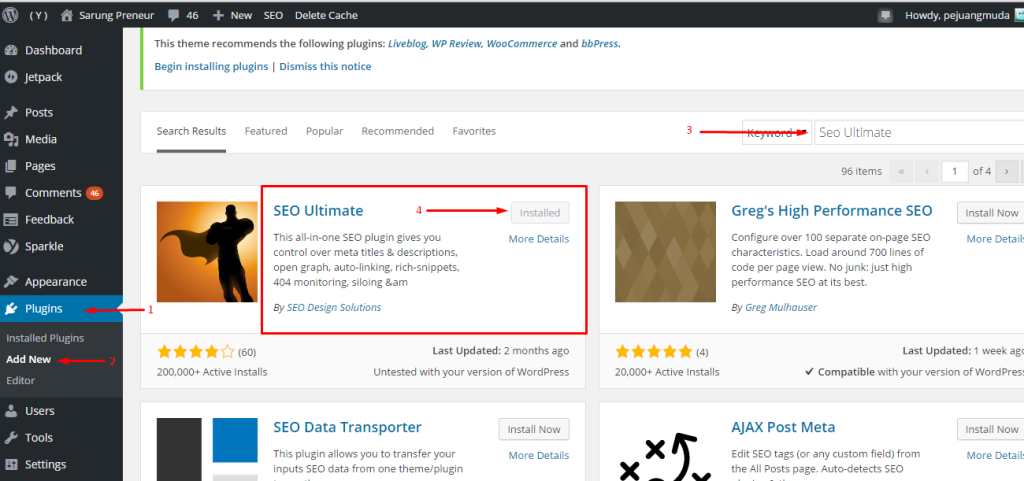Screen dimensions: 1024x481
Task: Open the SEO admin bar menu
Action: tap(273, 16)
